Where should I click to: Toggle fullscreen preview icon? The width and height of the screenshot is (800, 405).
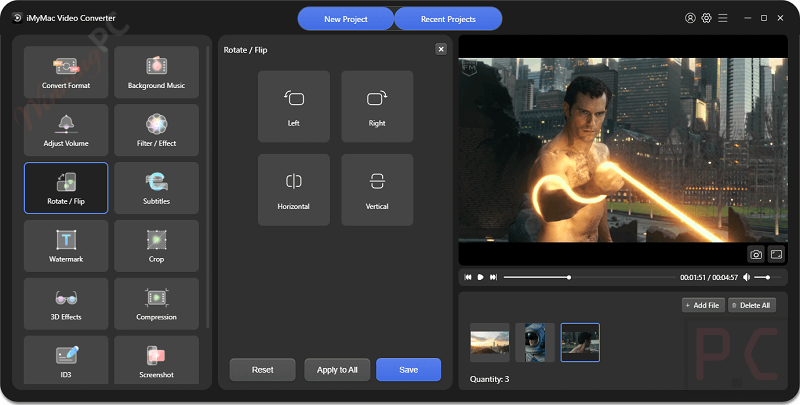click(777, 254)
